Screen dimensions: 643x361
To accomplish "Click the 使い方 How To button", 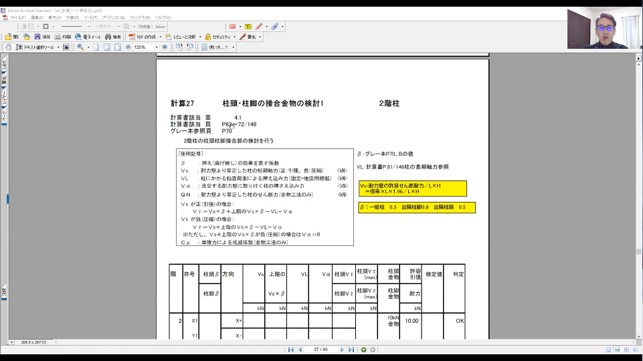I will [215, 47].
